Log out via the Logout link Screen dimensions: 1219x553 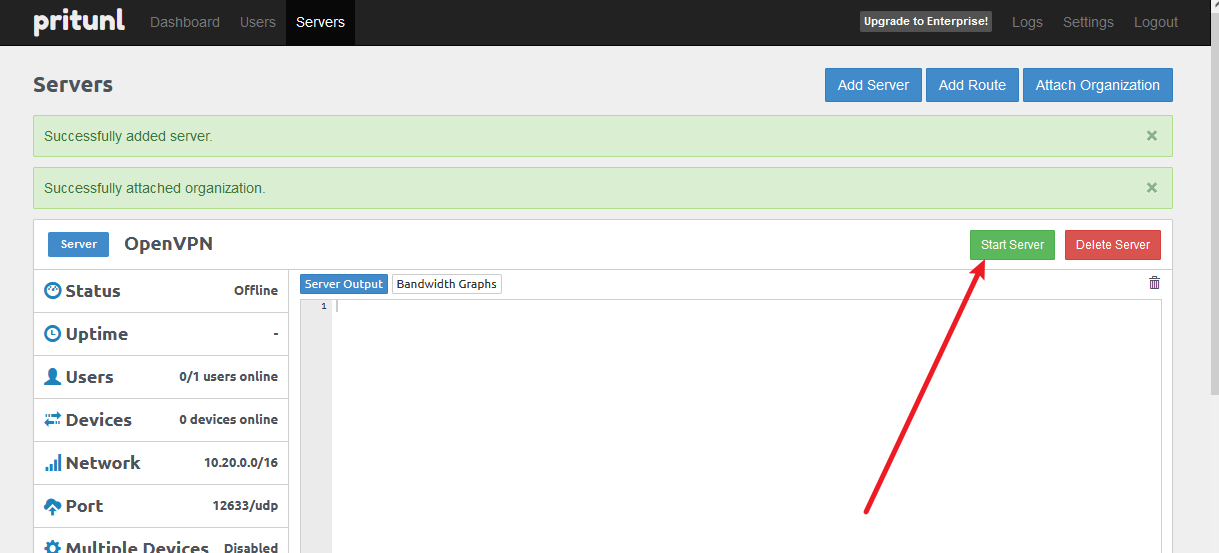click(1156, 22)
